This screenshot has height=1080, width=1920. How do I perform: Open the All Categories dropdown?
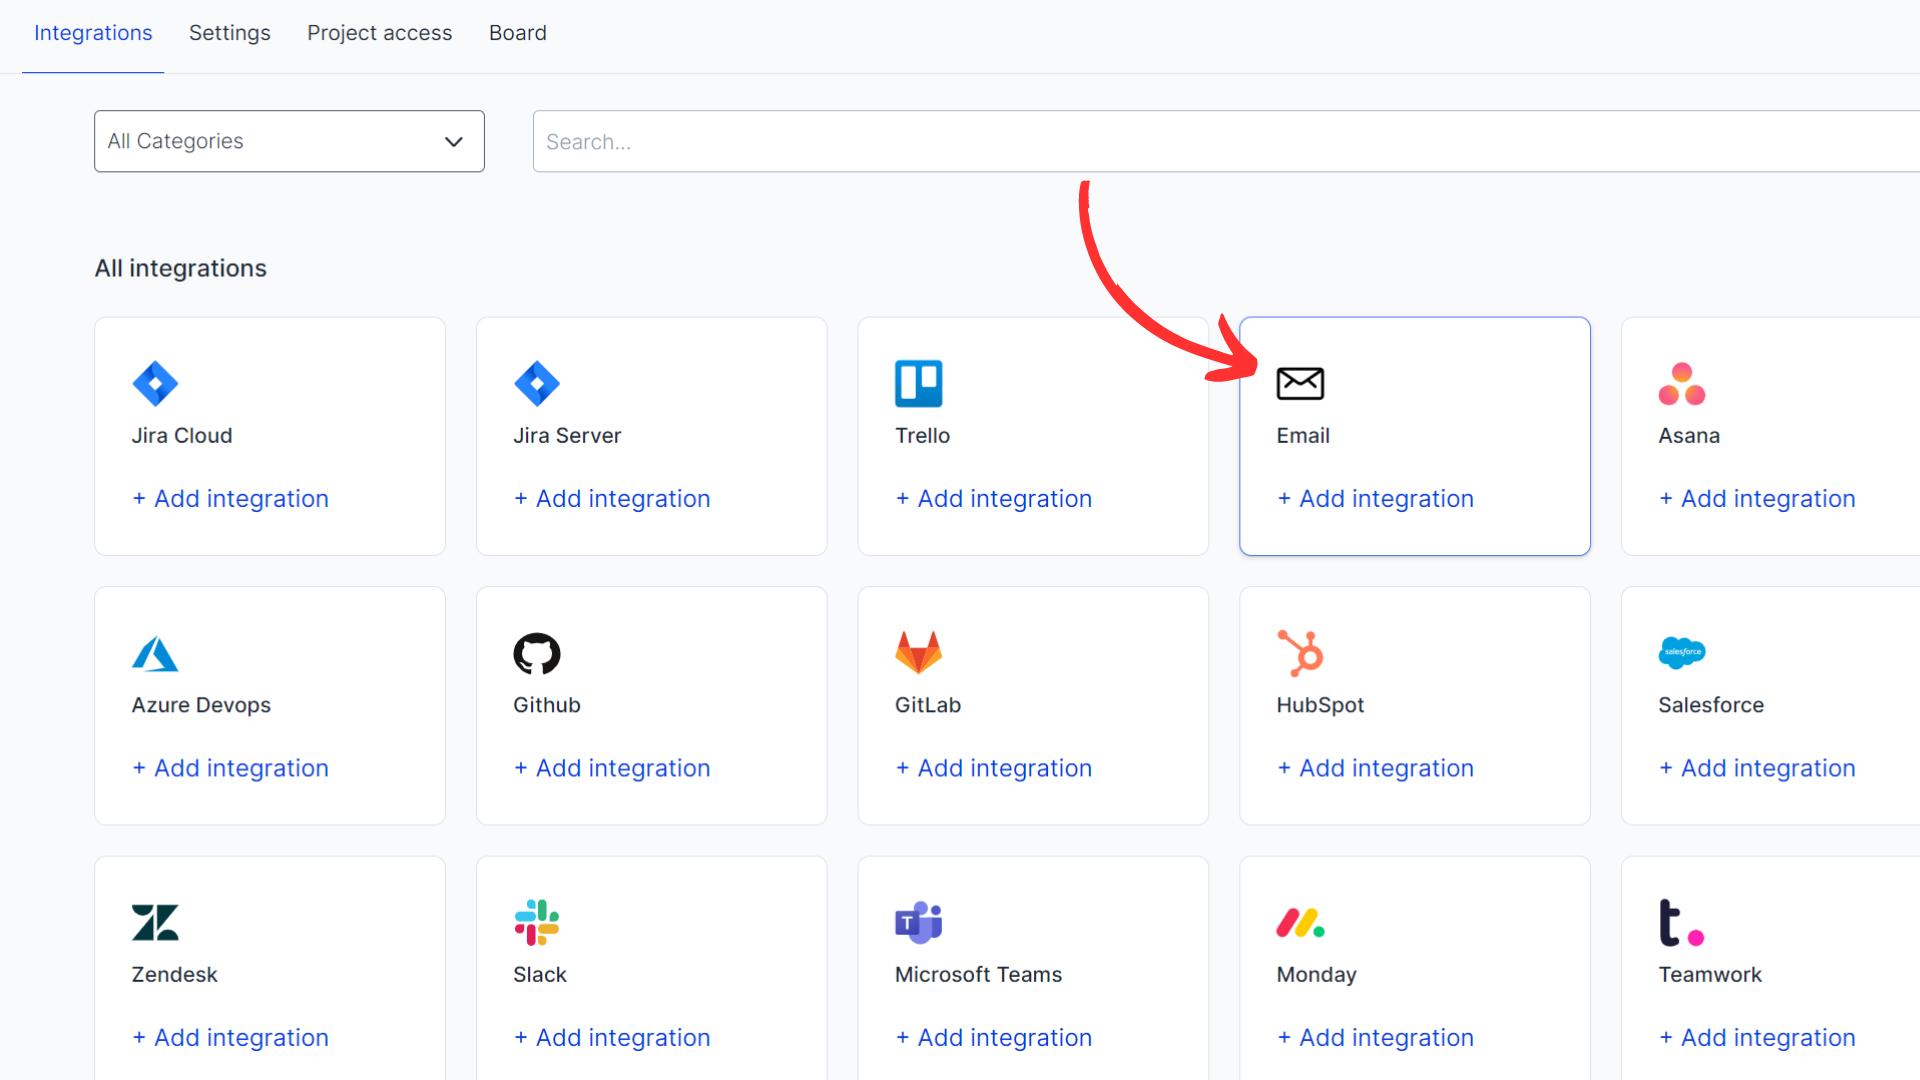[x=289, y=141]
